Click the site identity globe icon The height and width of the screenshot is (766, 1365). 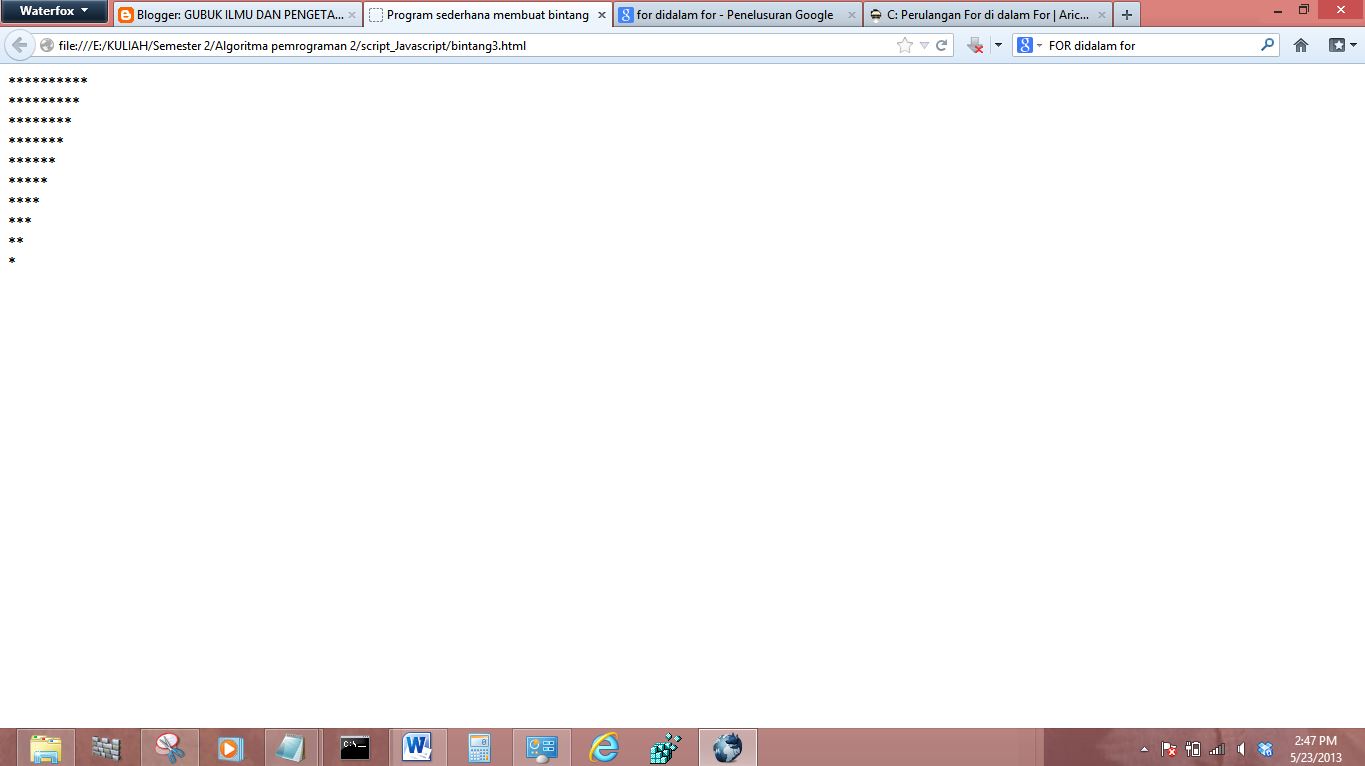(x=46, y=45)
